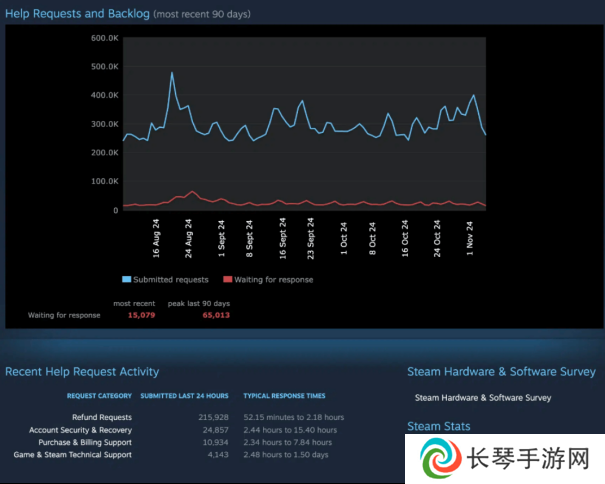The width and height of the screenshot is (605, 484).
Task: Open the Steam Hardware & Software Survey link
Action: (483, 398)
